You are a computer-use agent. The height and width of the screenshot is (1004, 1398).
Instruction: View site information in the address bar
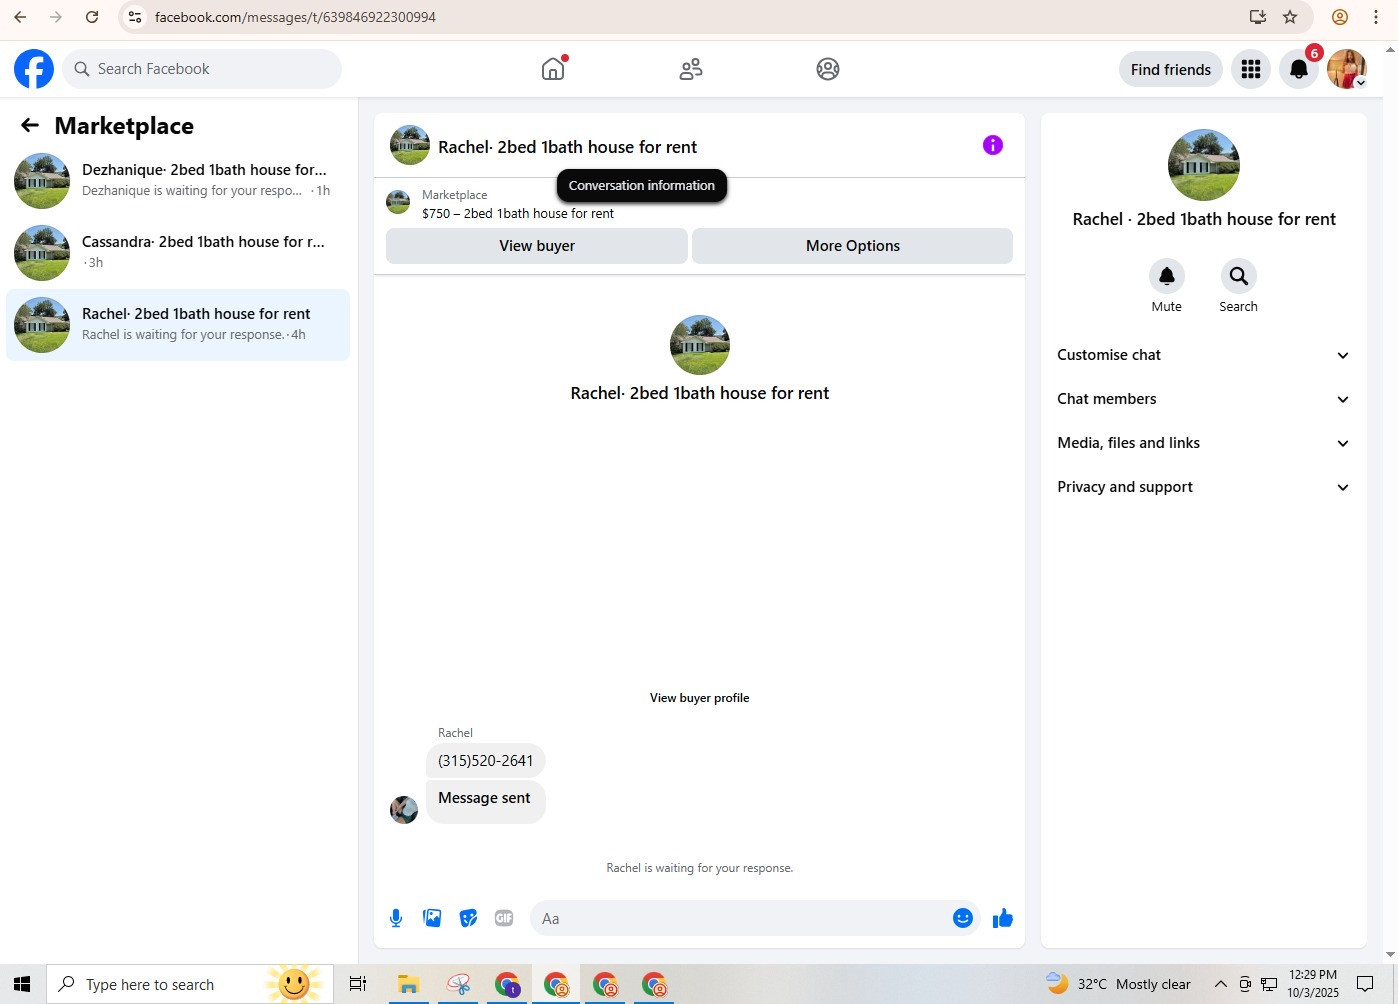[x=135, y=17]
